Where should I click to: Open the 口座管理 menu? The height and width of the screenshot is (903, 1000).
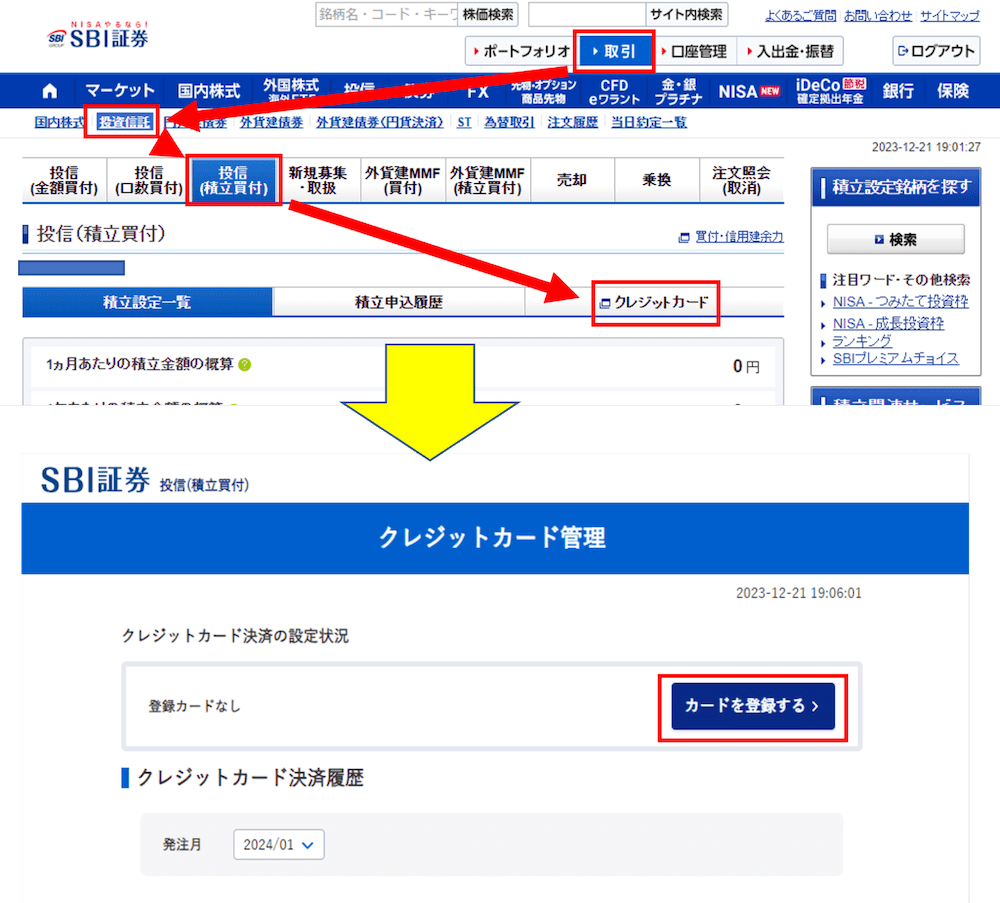695,51
